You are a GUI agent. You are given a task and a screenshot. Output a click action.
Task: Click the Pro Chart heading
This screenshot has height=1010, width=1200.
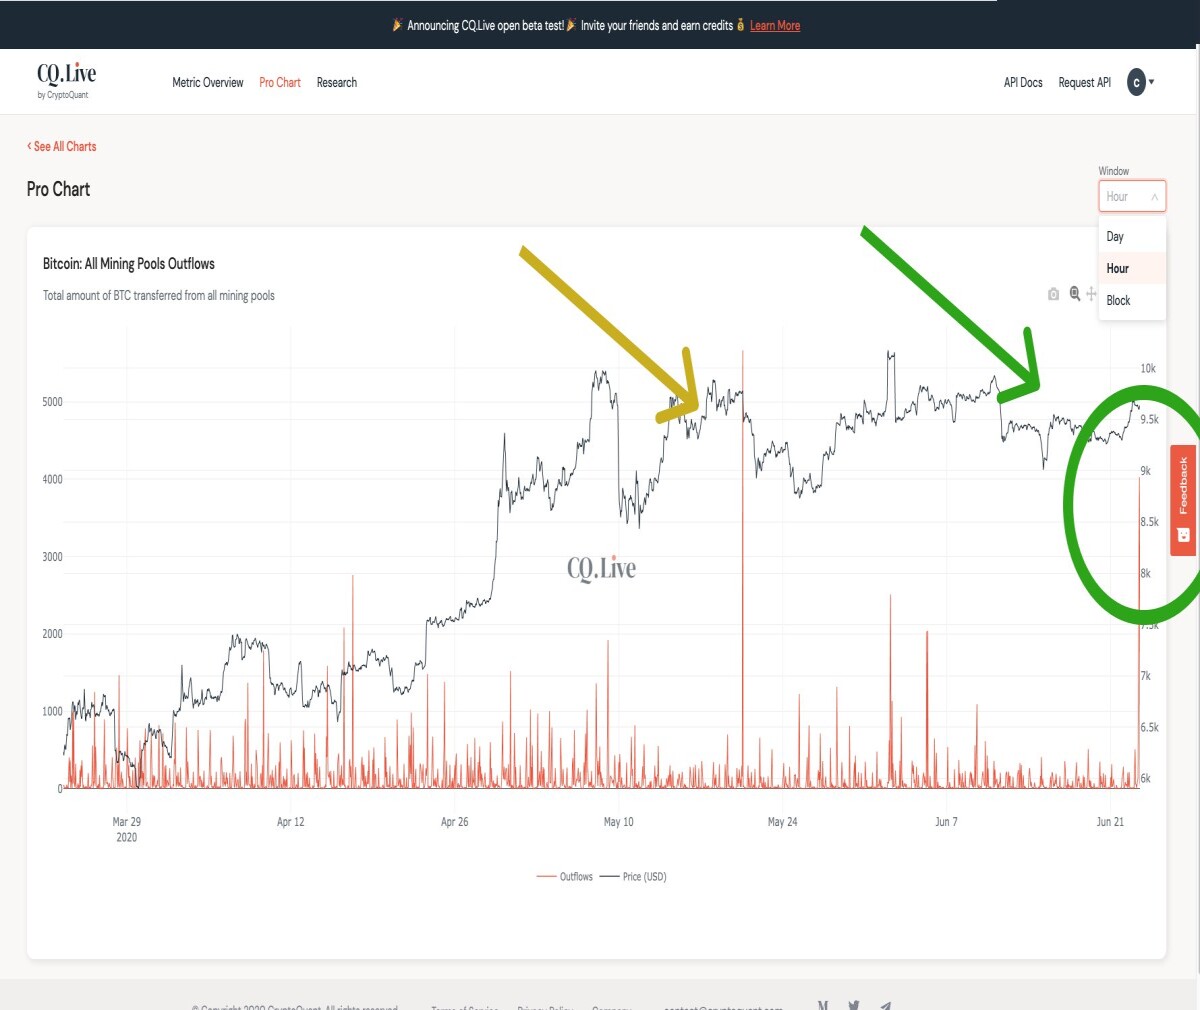tap(58, 189)
